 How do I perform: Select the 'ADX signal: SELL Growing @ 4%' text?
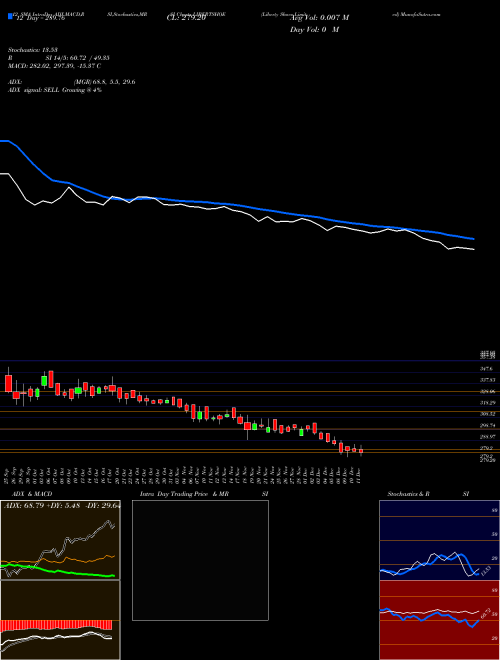click(55, 90)
